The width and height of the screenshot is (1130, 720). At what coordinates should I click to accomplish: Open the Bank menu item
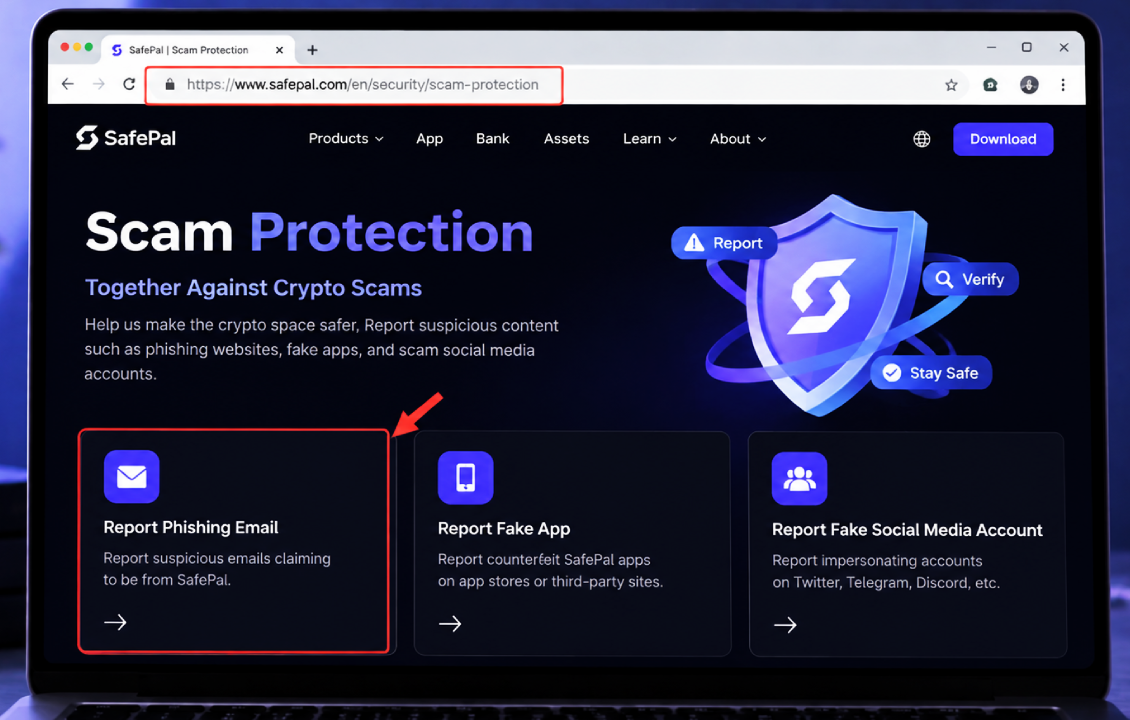pos(492,138)
